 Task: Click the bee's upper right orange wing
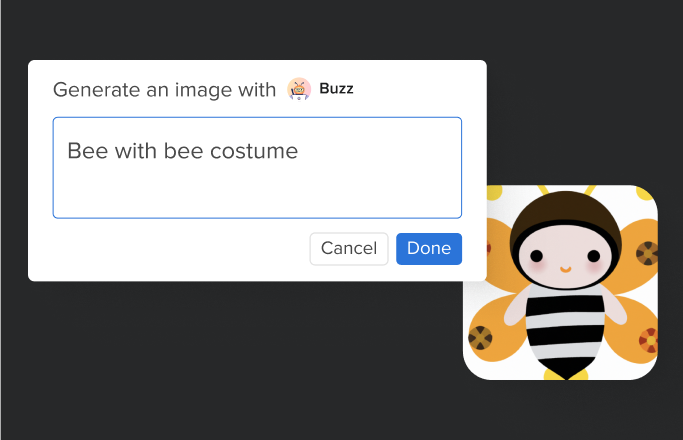coord(638,253)
